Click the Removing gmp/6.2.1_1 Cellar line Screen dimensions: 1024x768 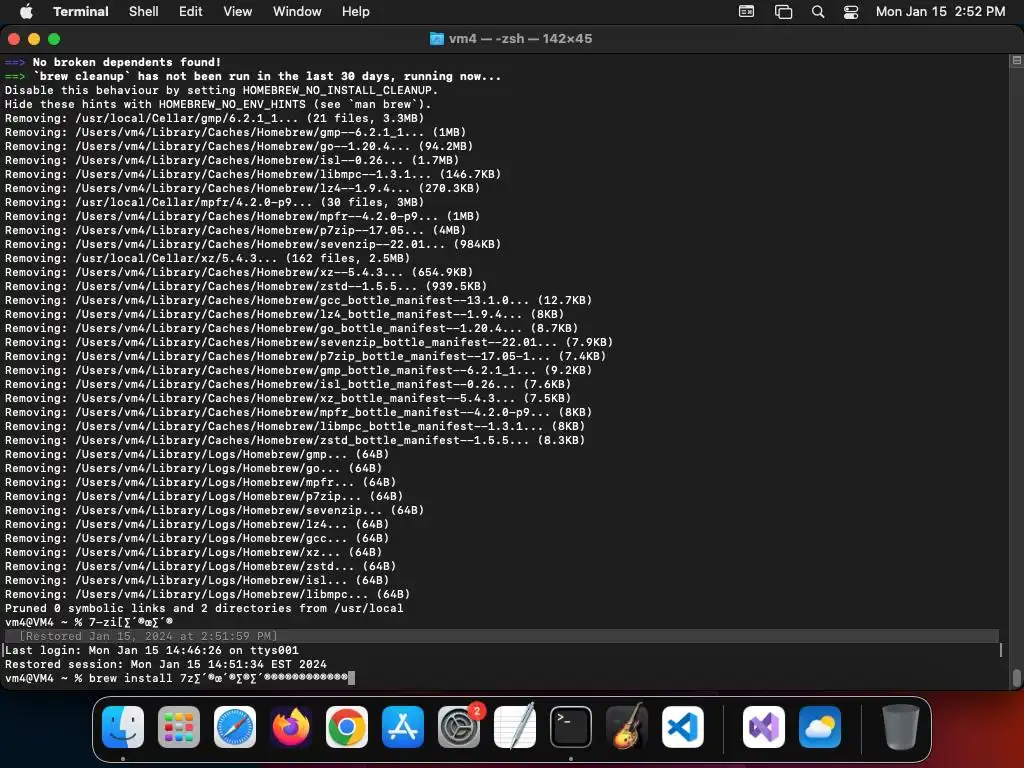click(x=214, y=118)
